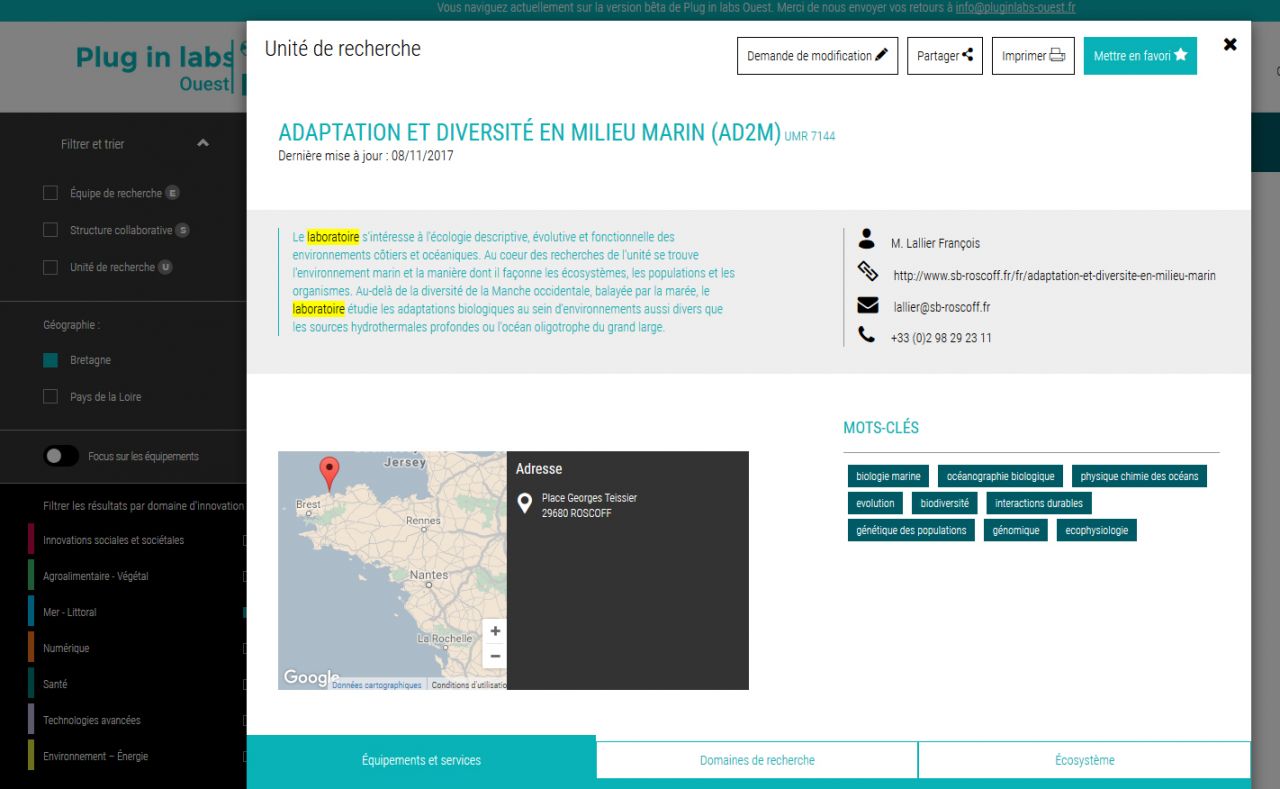
Task: Click the lallier@sb-roscoff.fr email link
Action: click(x=941, y=307)
